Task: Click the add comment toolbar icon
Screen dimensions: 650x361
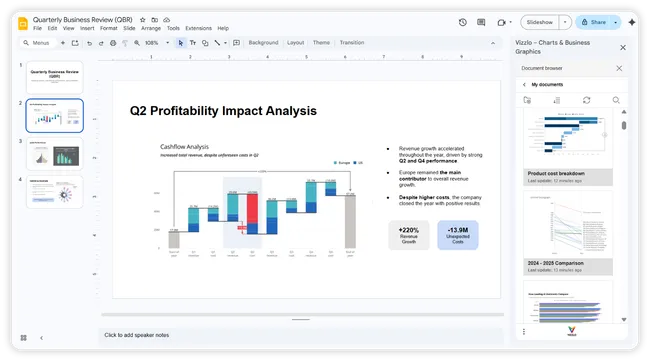Action: (236, 43)
